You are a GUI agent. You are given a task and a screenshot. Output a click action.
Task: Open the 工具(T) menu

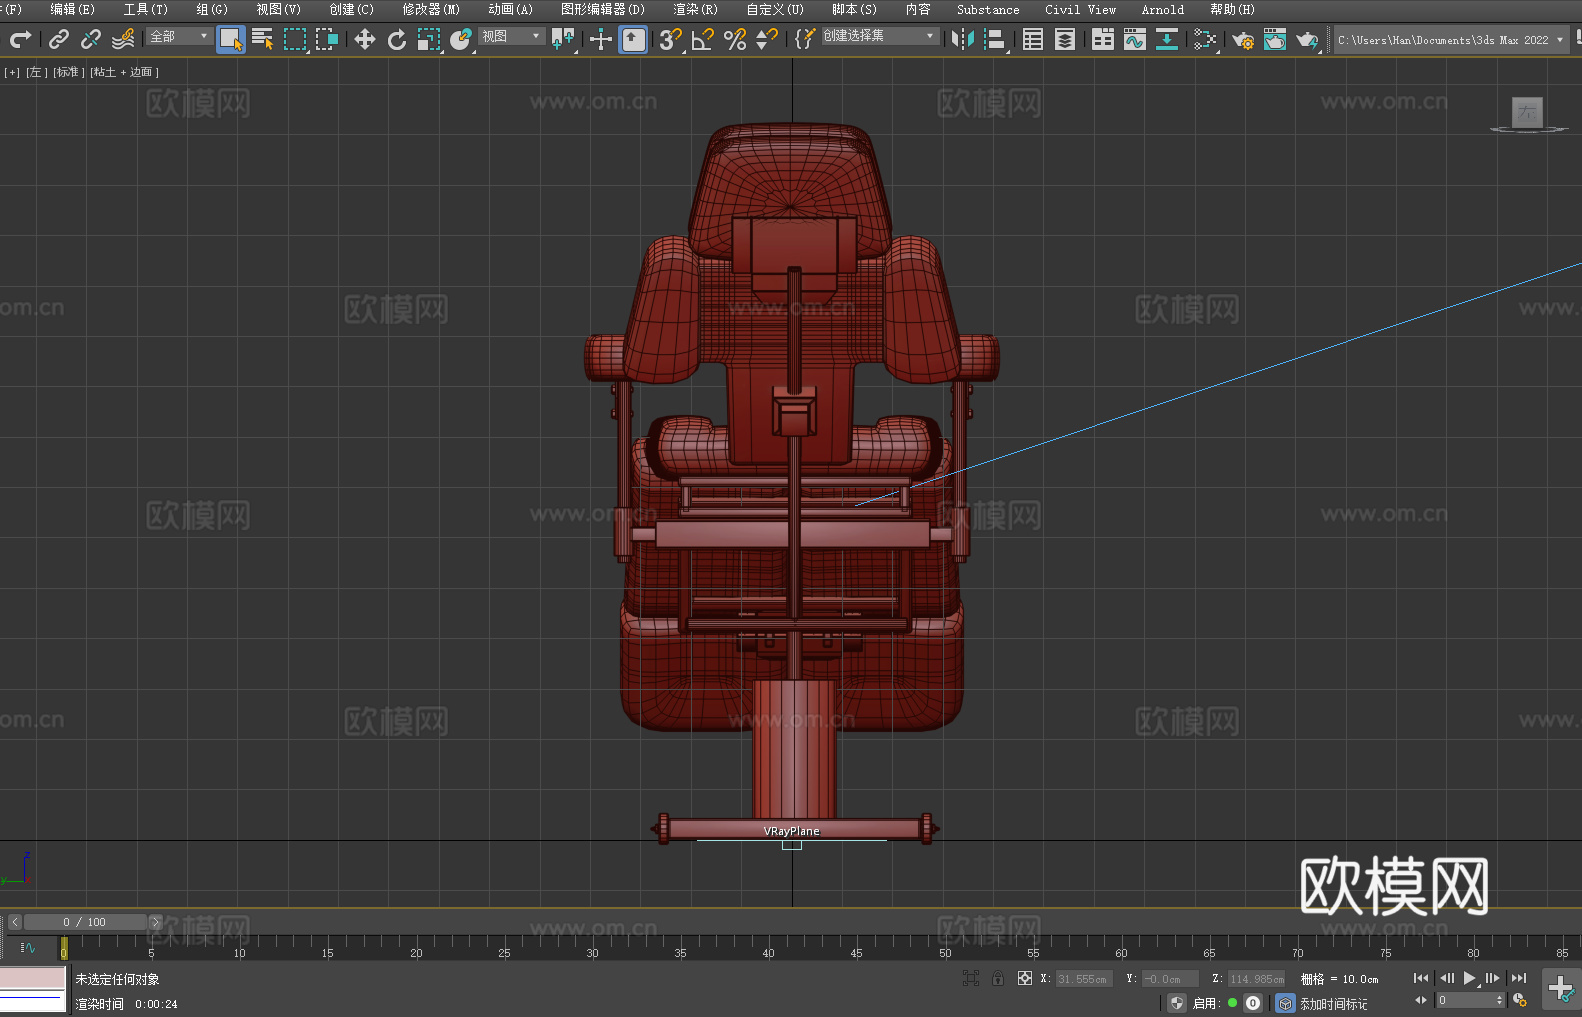point(146,9)
